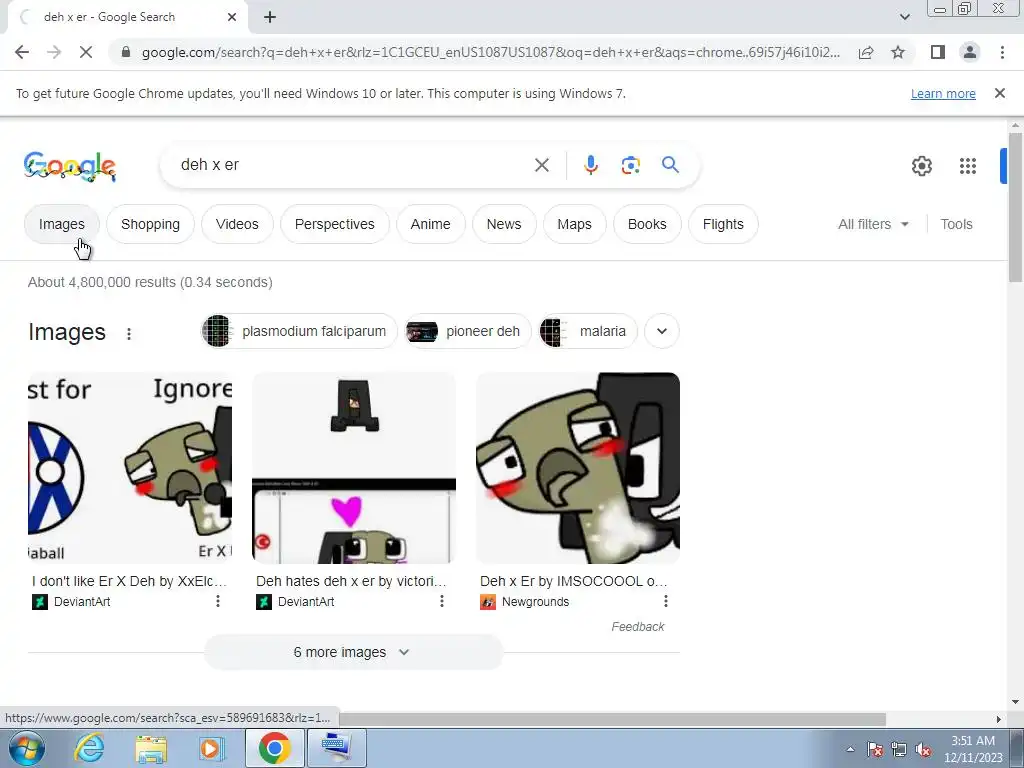Click the Chrome address bar URL
Viewport: 1024px width, 768px height.
pos(490,52)
